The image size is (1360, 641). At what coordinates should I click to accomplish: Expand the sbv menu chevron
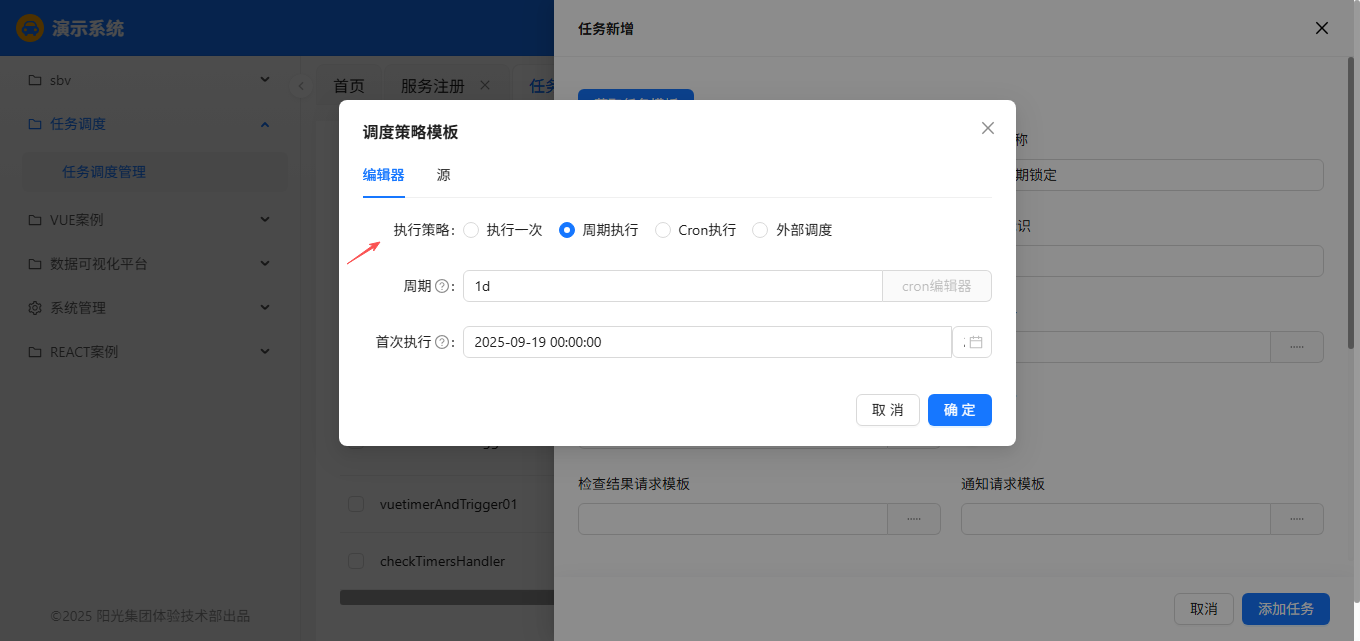265,80
